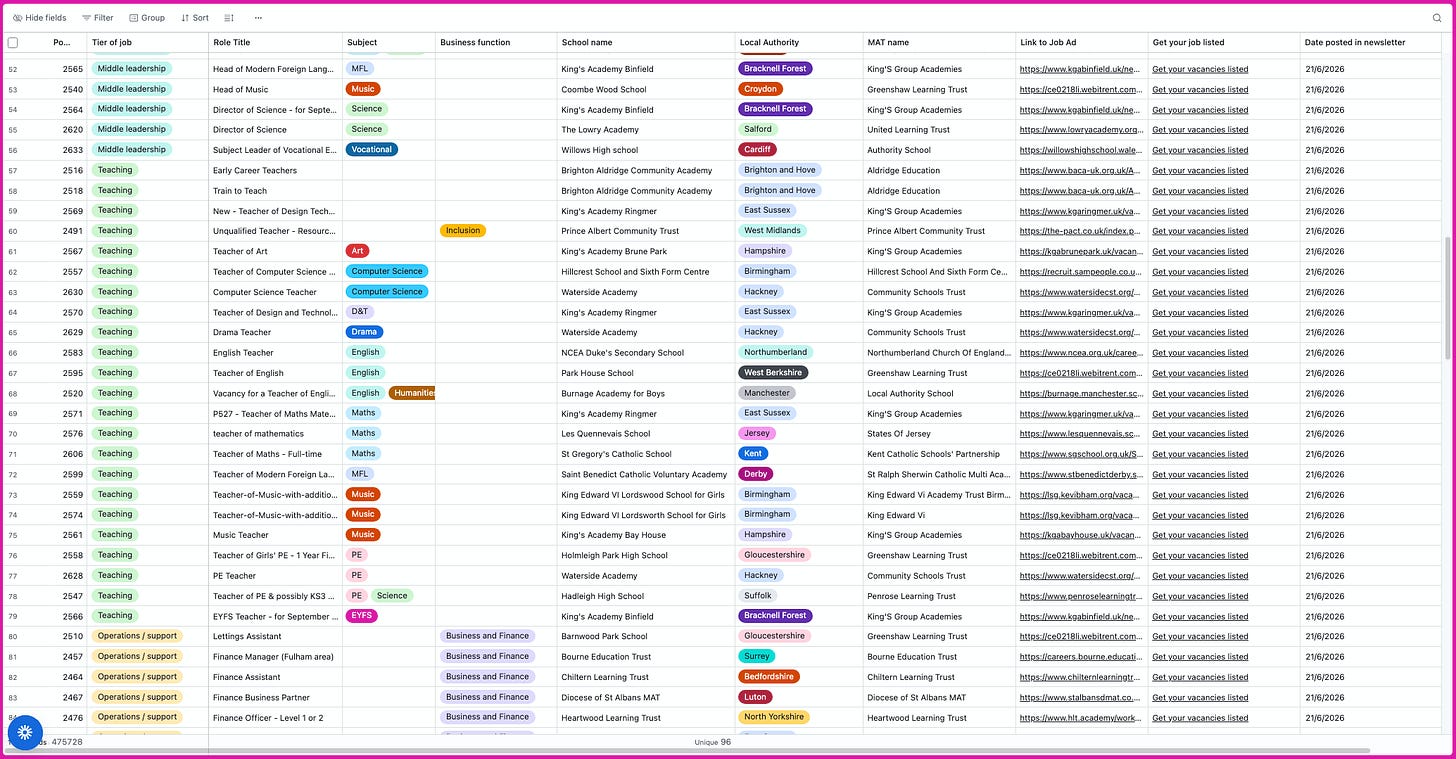Click the MAT name column header

click(939, 43)
